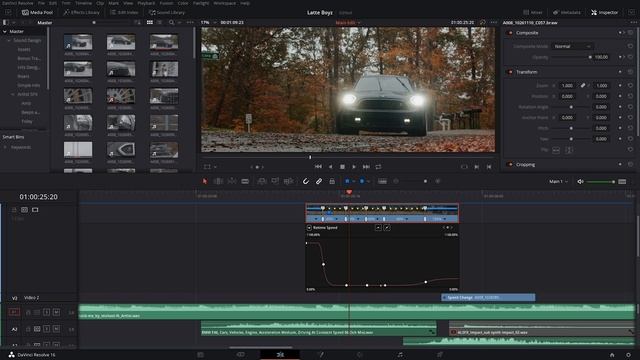Viewport: 640px width, 360px height.
Task: Expand the Keywords smart bin
Action: [x=5, y=147]
